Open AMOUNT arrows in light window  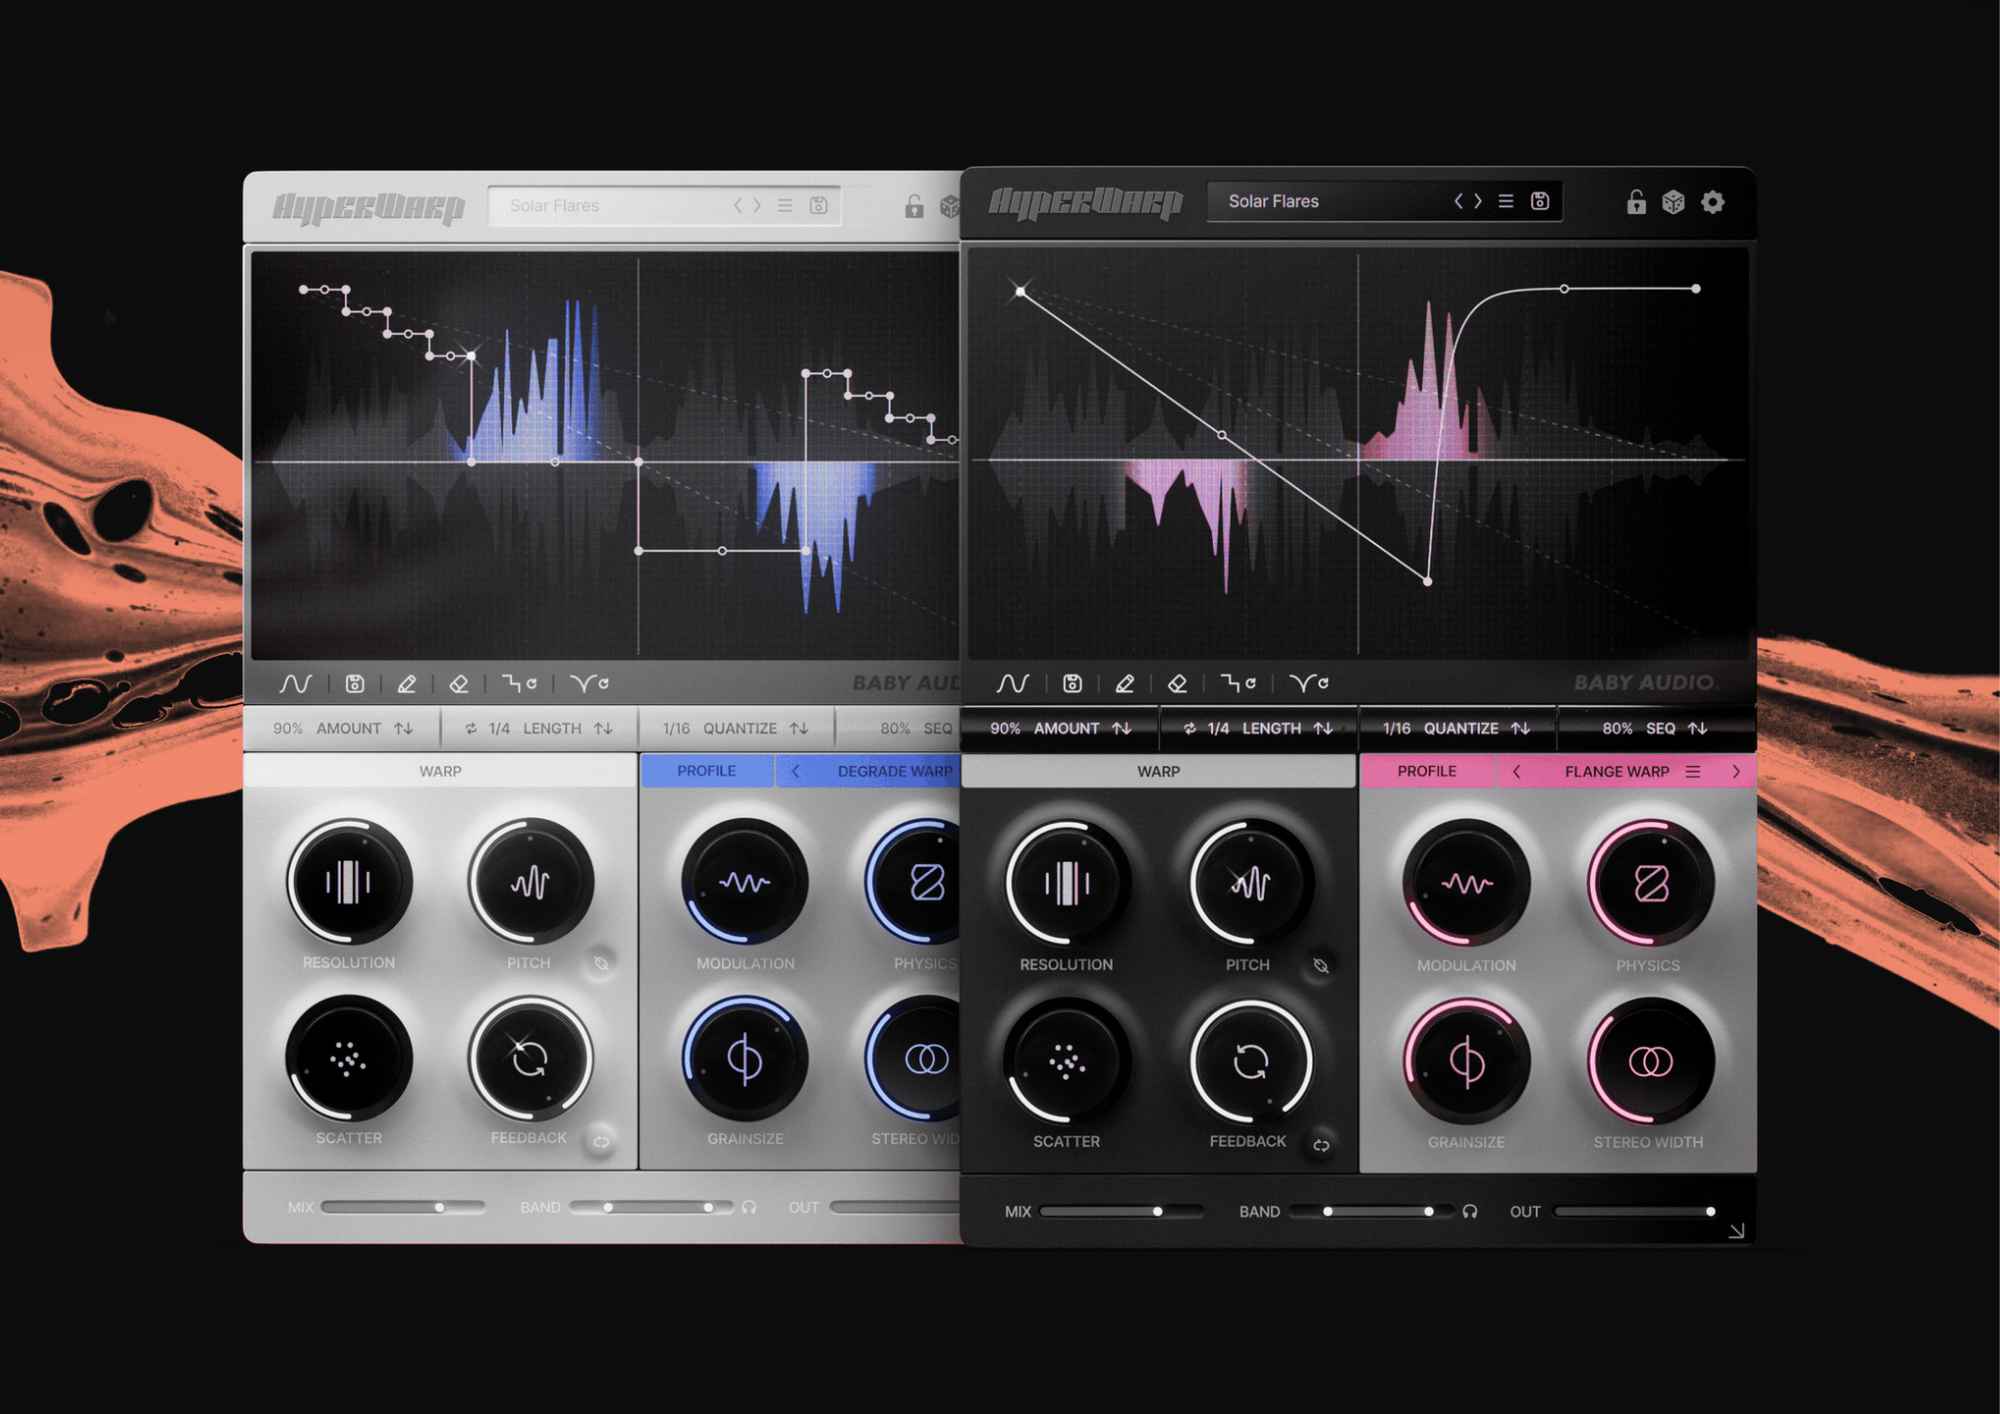(403, 728)
